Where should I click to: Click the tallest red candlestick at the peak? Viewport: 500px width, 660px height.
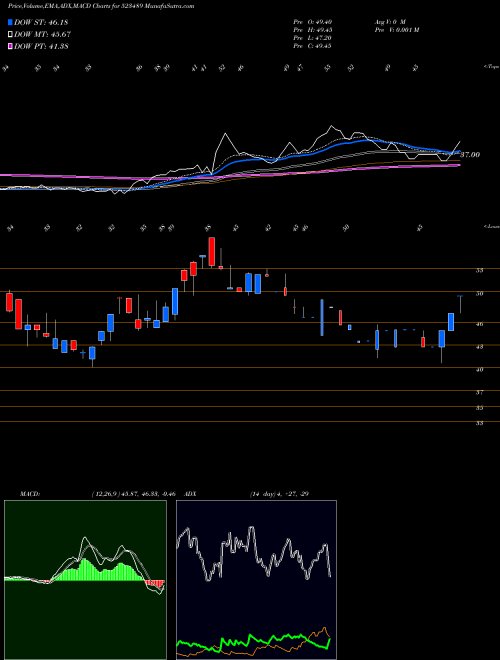tap(212, 252)
